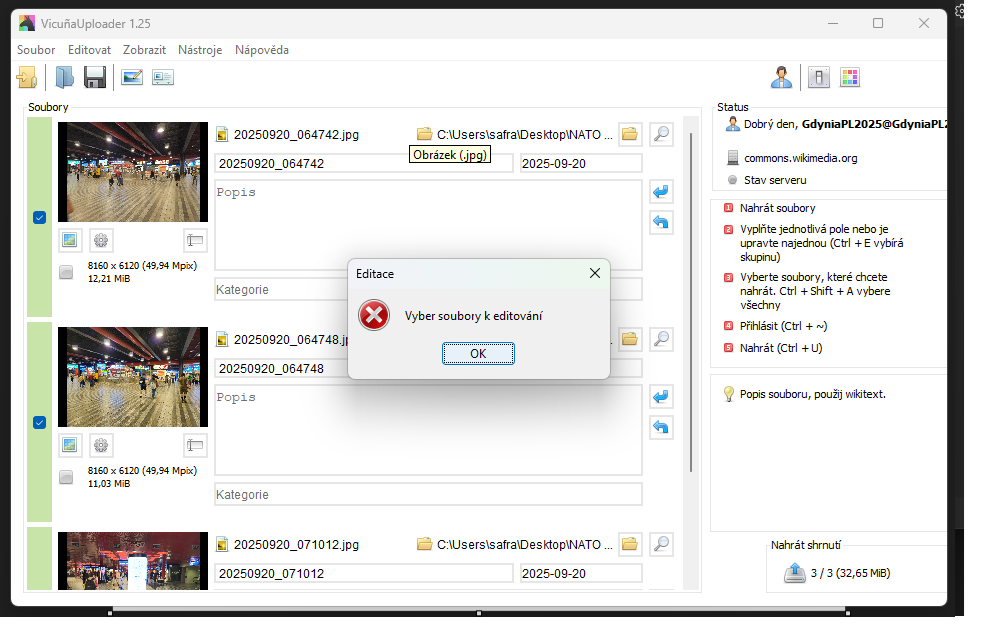
Task: Click gear icon under 20250920_064748 thumbnail
Action: point(101,445)
